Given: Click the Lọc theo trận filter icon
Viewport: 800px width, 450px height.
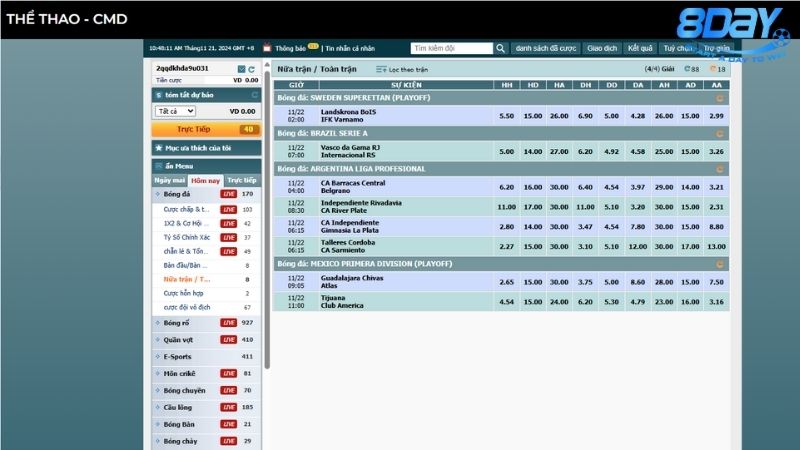Looking at the screenshot, I should click(381, 69).
